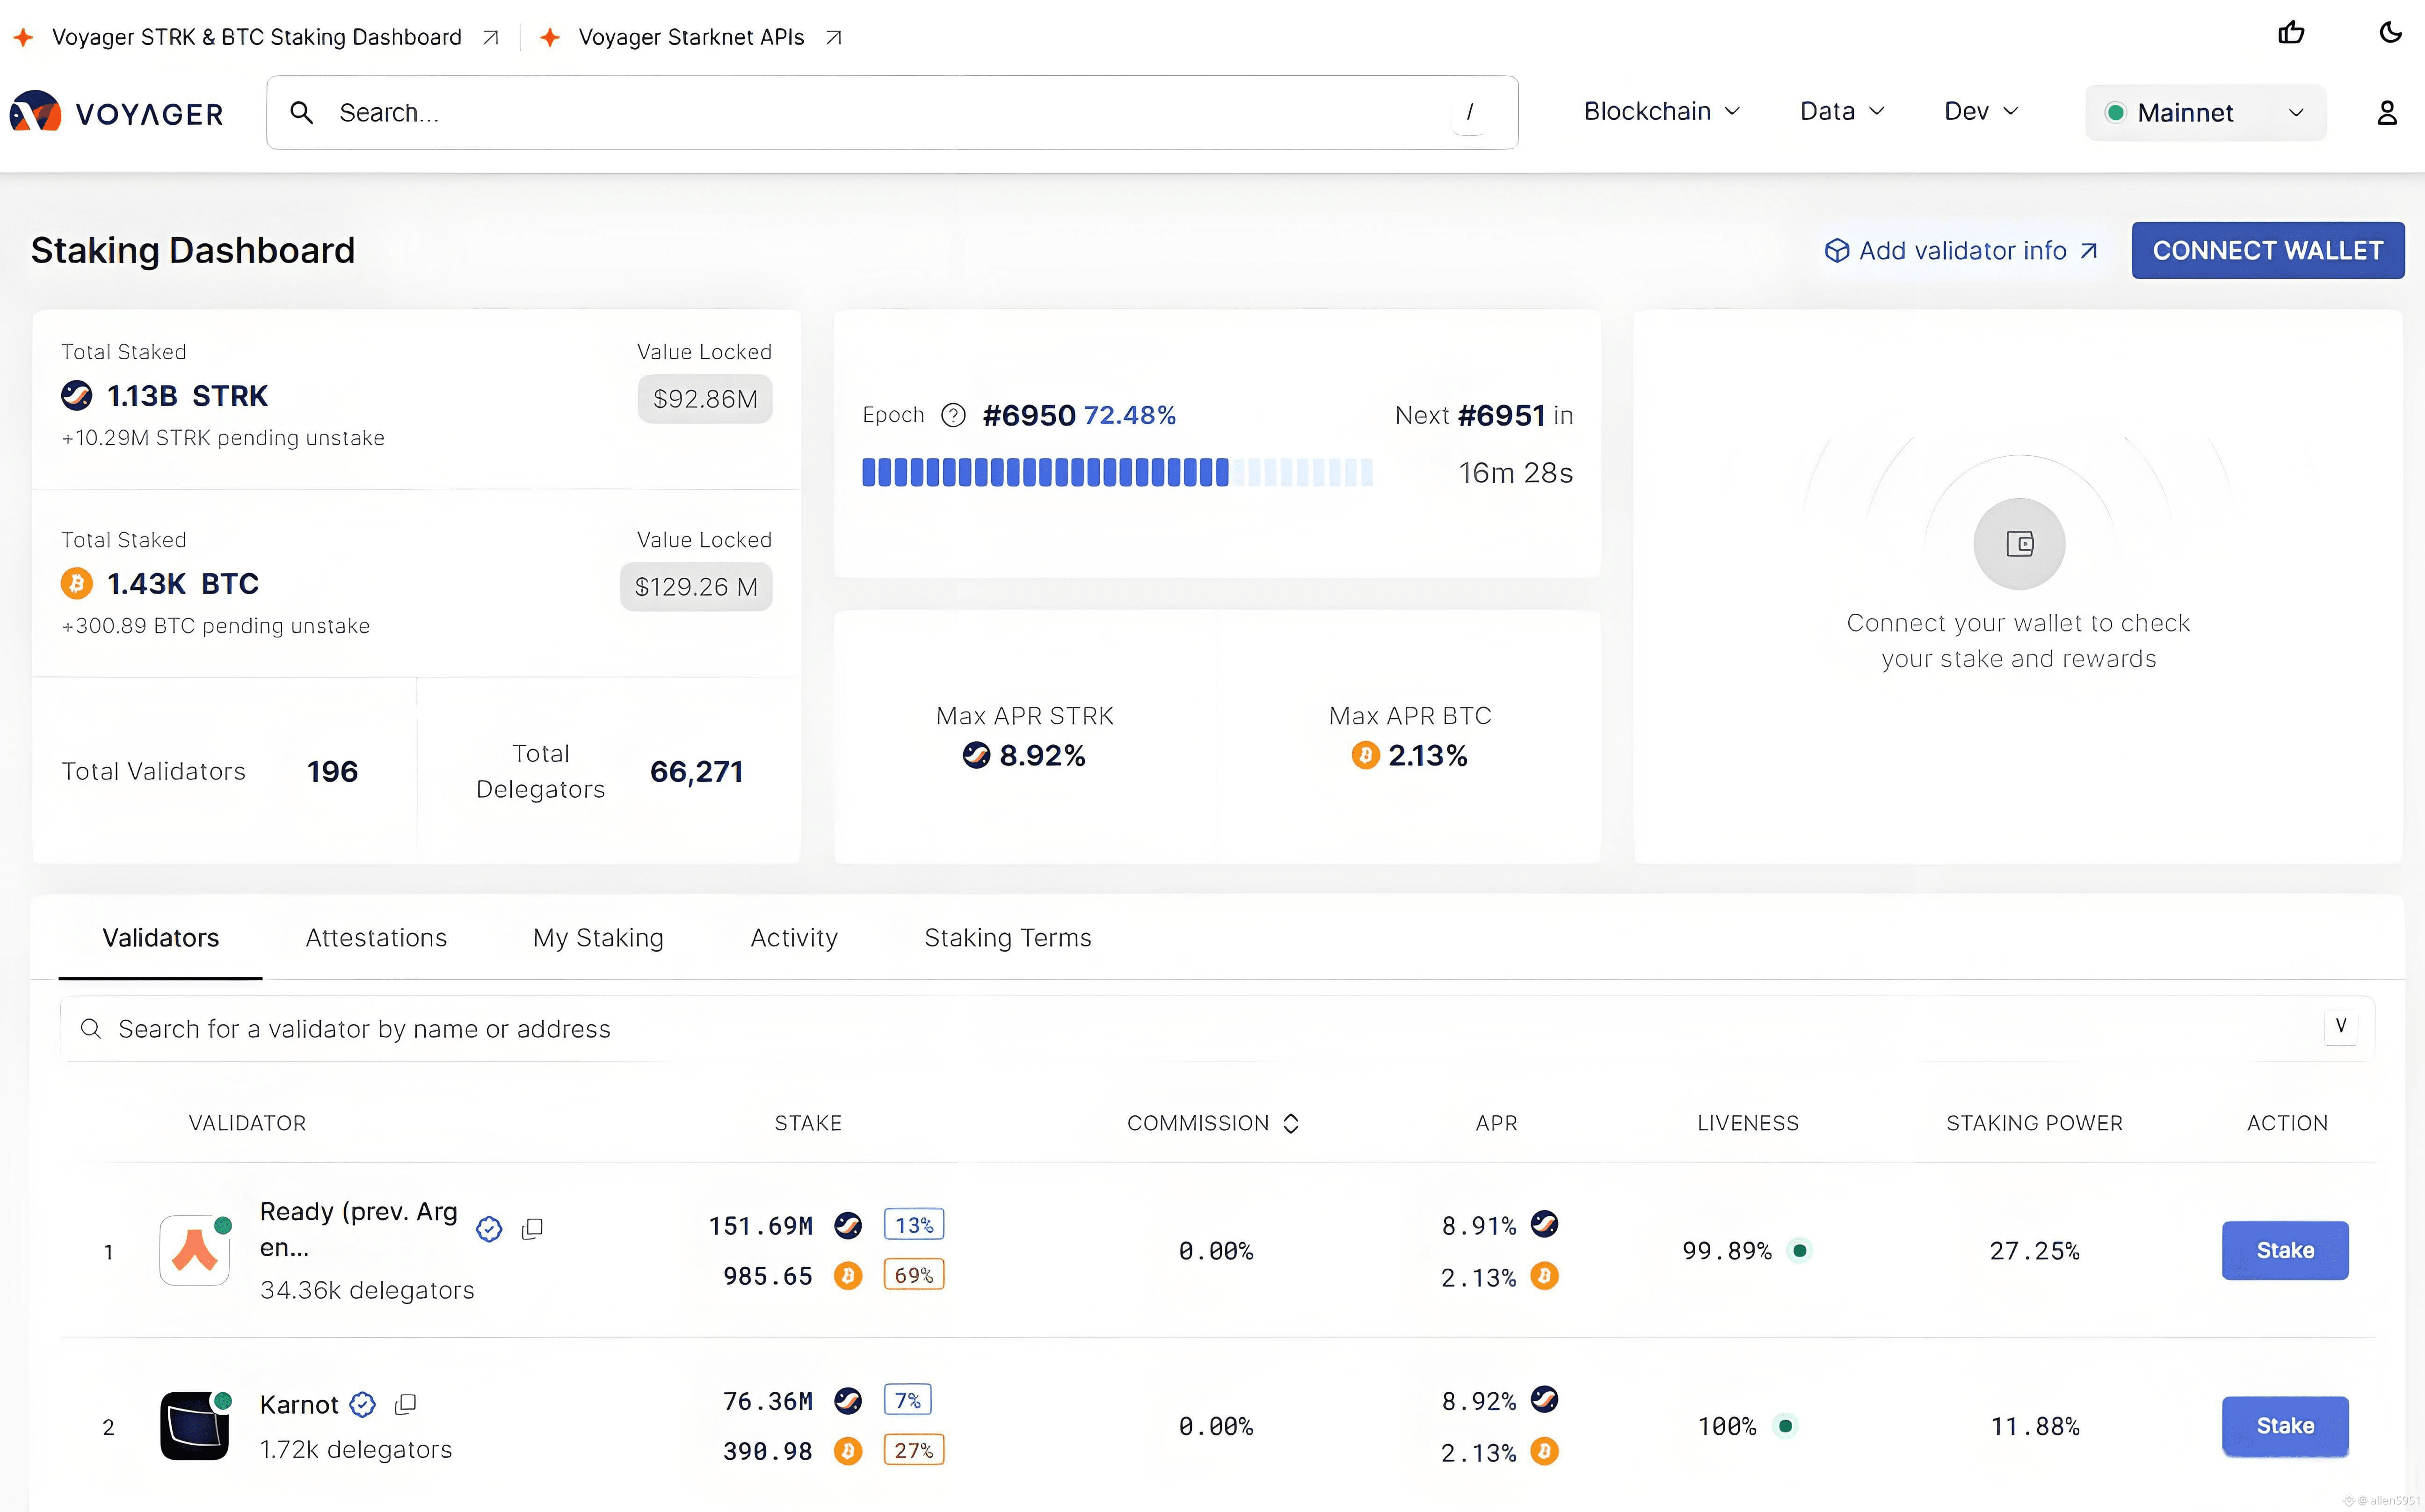The image size is (2425, 1512).
Task: Click Karnot verified badge icon
Action: click(362, 1404)
